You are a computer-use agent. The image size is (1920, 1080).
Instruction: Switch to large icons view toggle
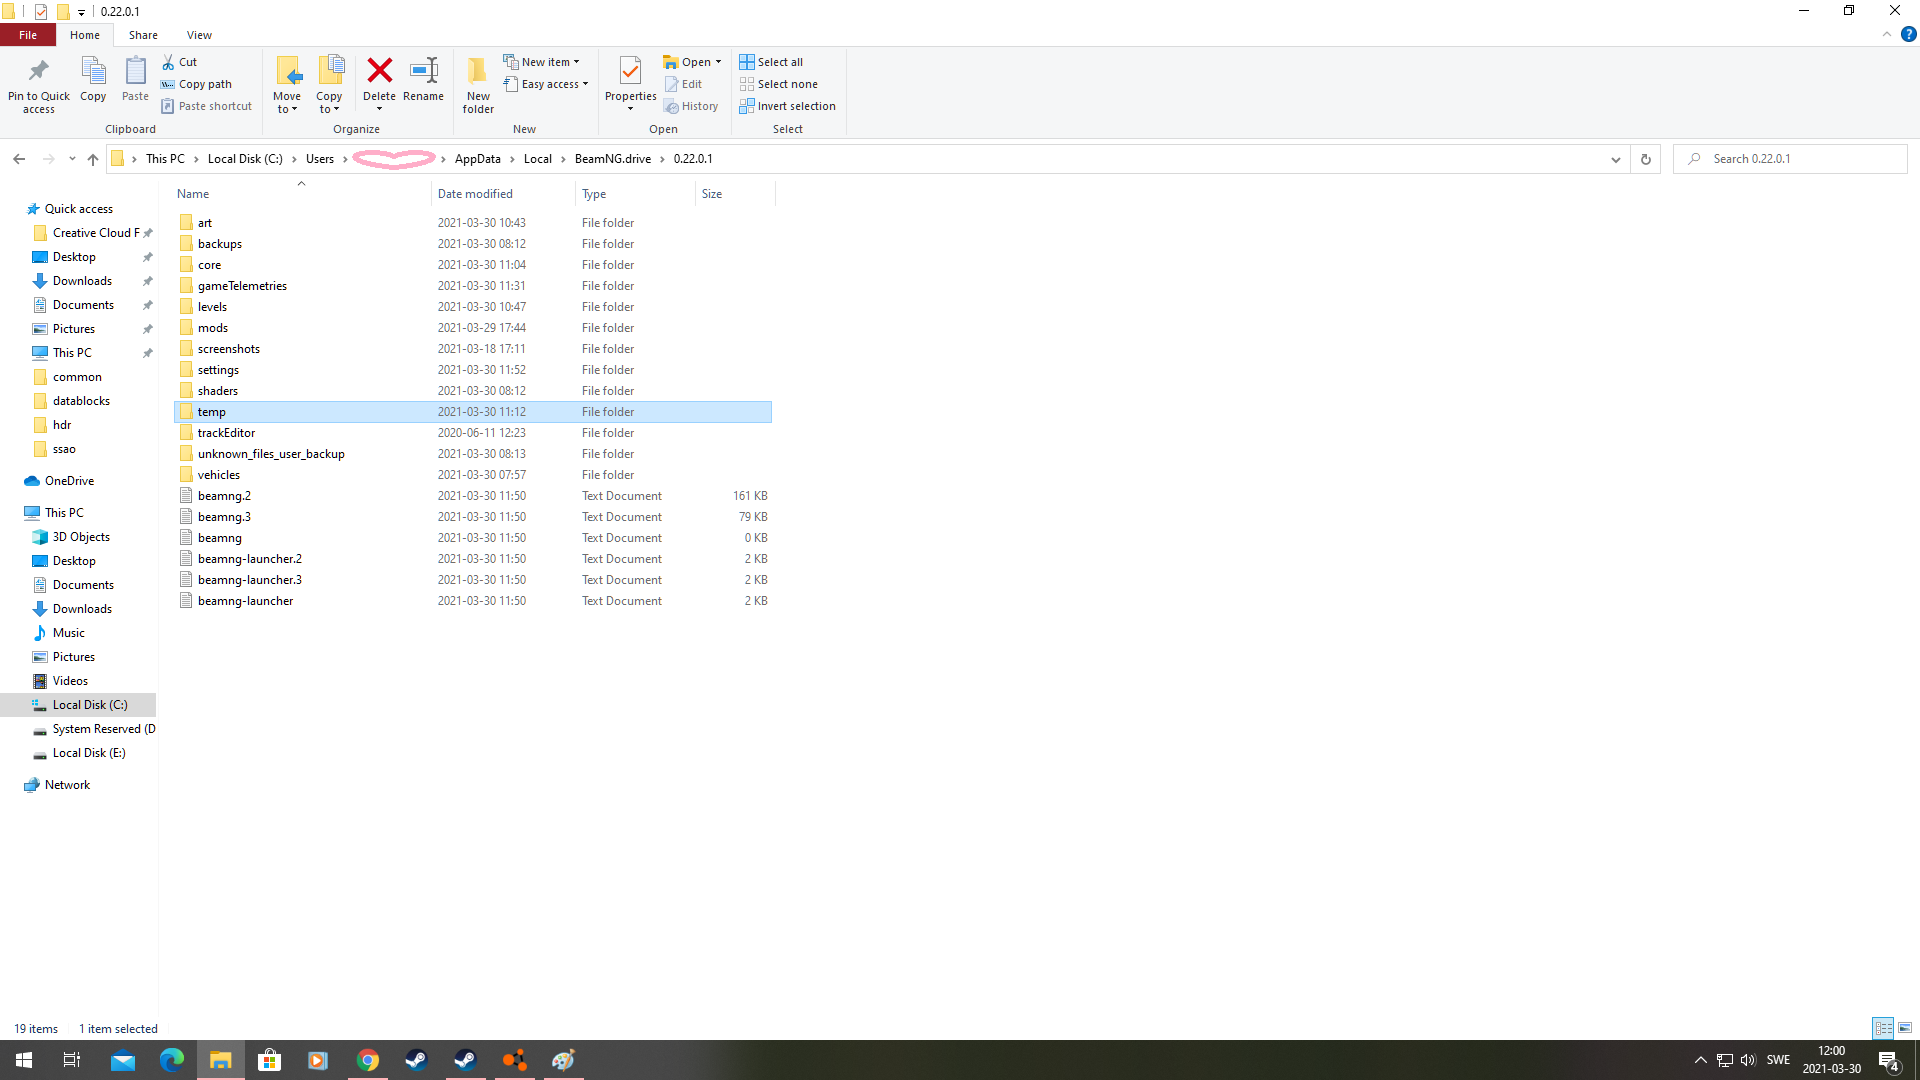pyautogui.click(x=1905, y=1028)
